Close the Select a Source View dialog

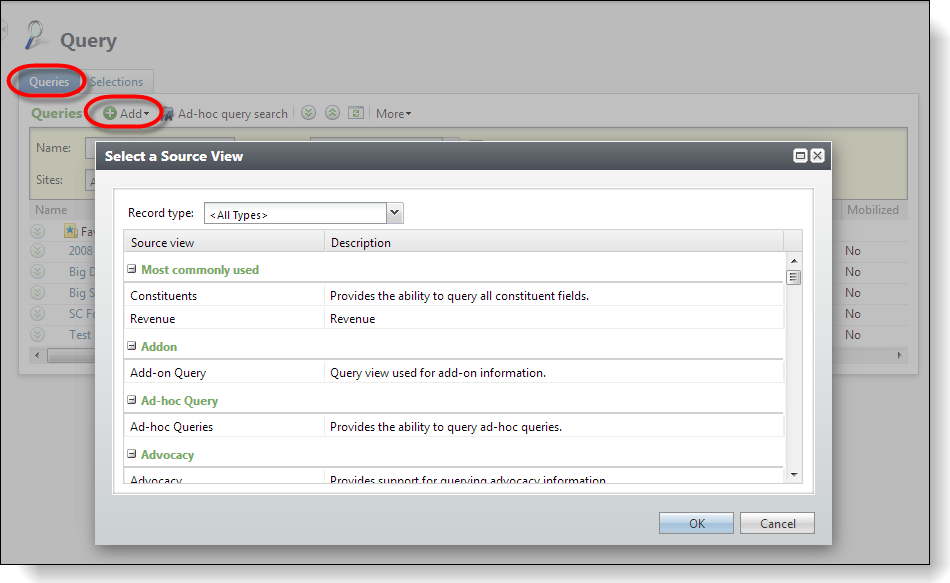tap(817, 156)
